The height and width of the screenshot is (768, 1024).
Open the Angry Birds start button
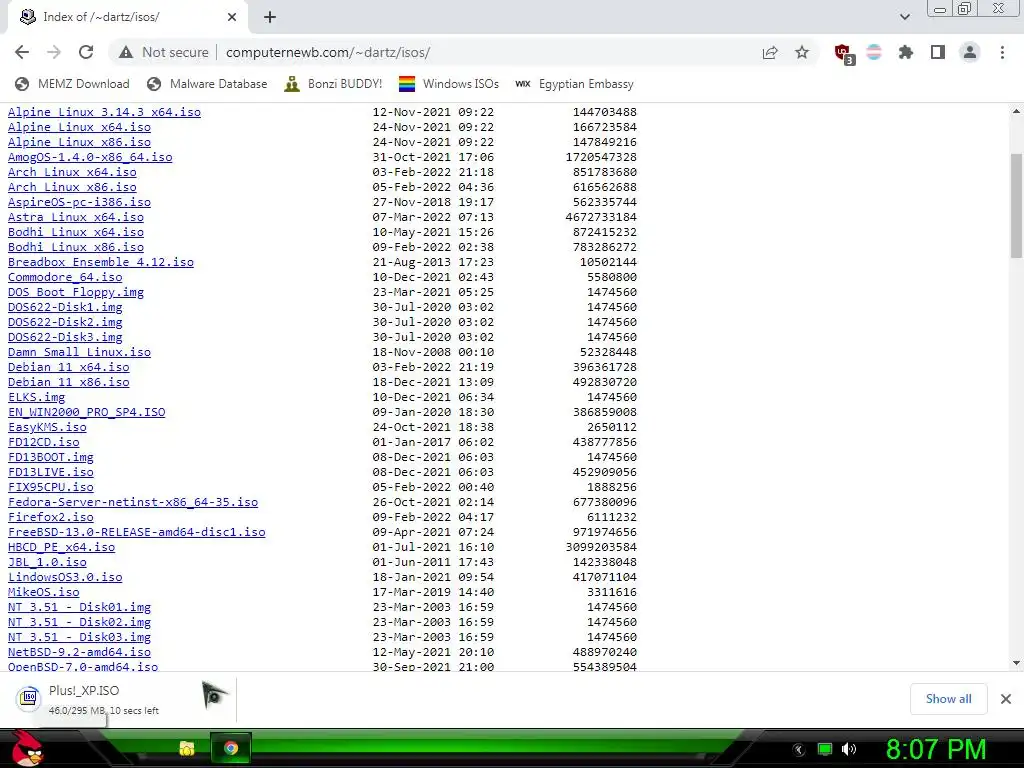point(28,749)
